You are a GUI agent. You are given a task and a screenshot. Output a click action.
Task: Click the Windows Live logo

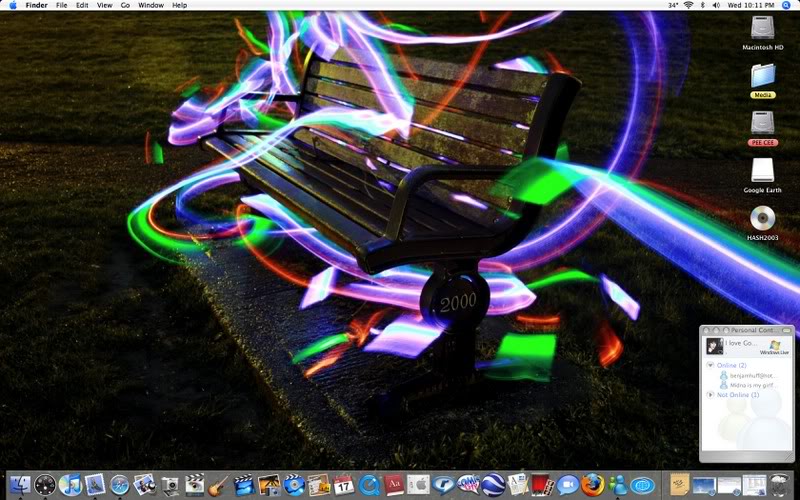774,348
